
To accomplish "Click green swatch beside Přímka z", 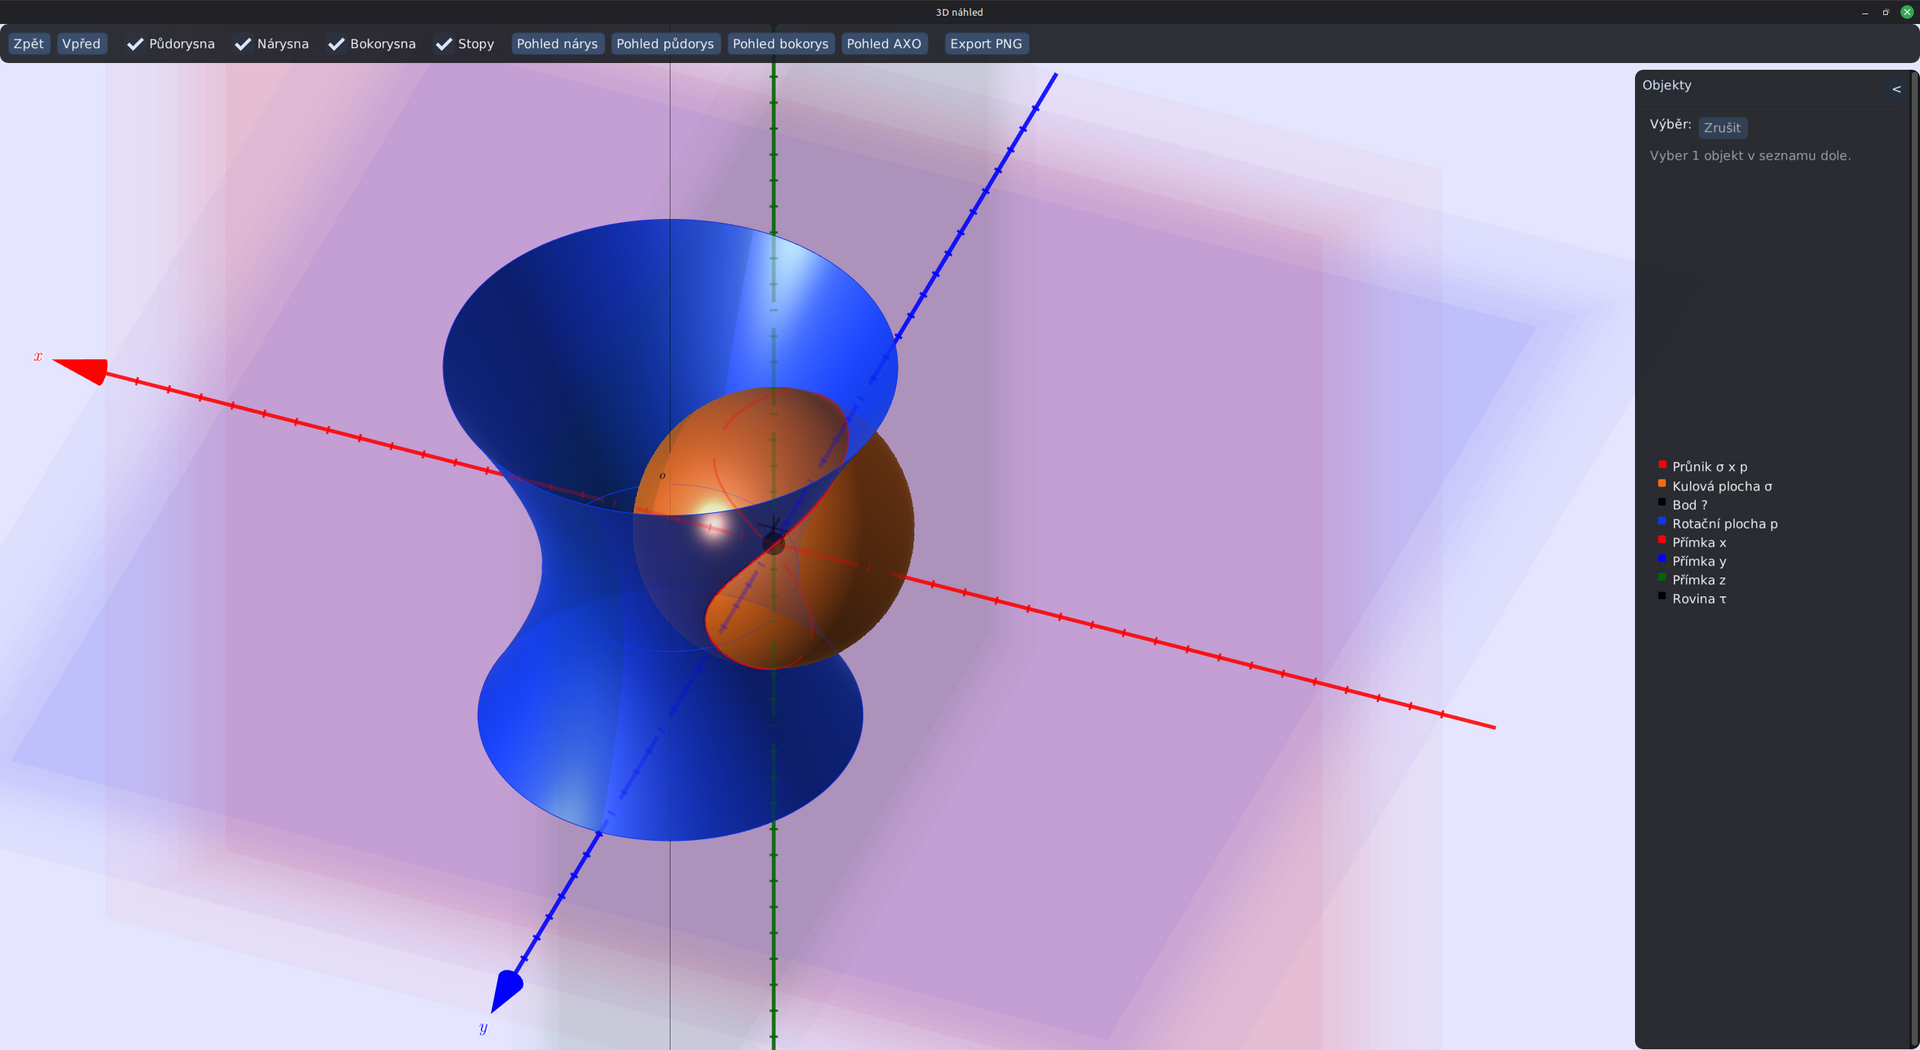I will tap(1662, 577).
